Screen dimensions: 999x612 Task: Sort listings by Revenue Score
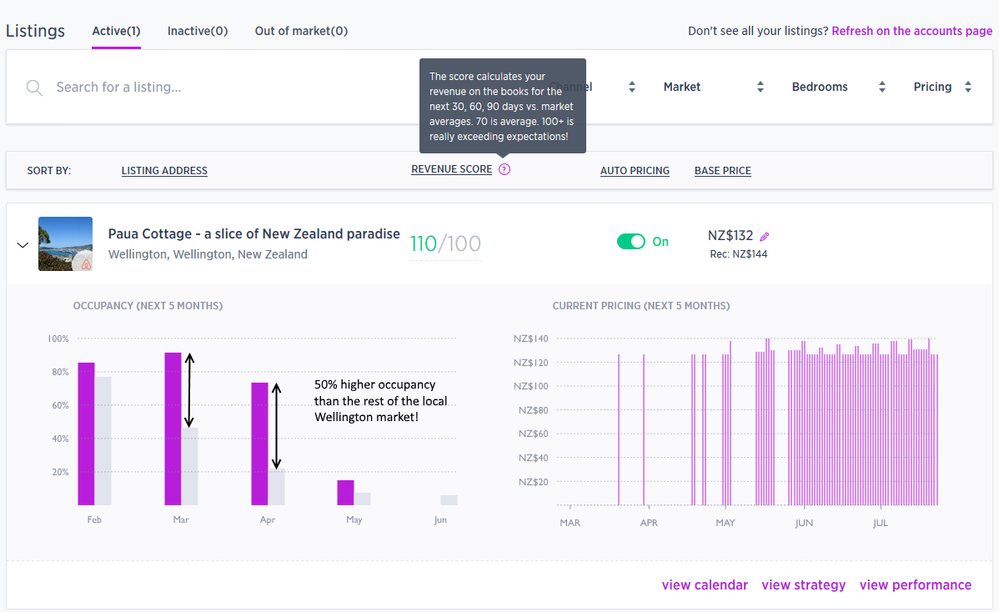pyautogui.click(x=451, y=170)
